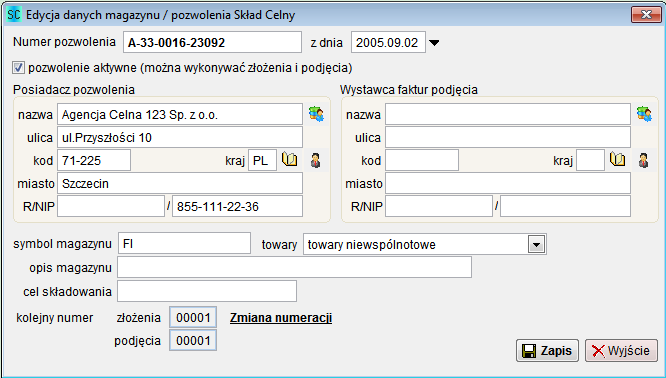
Task: Click the opis magazynu field
Action: 294,267
